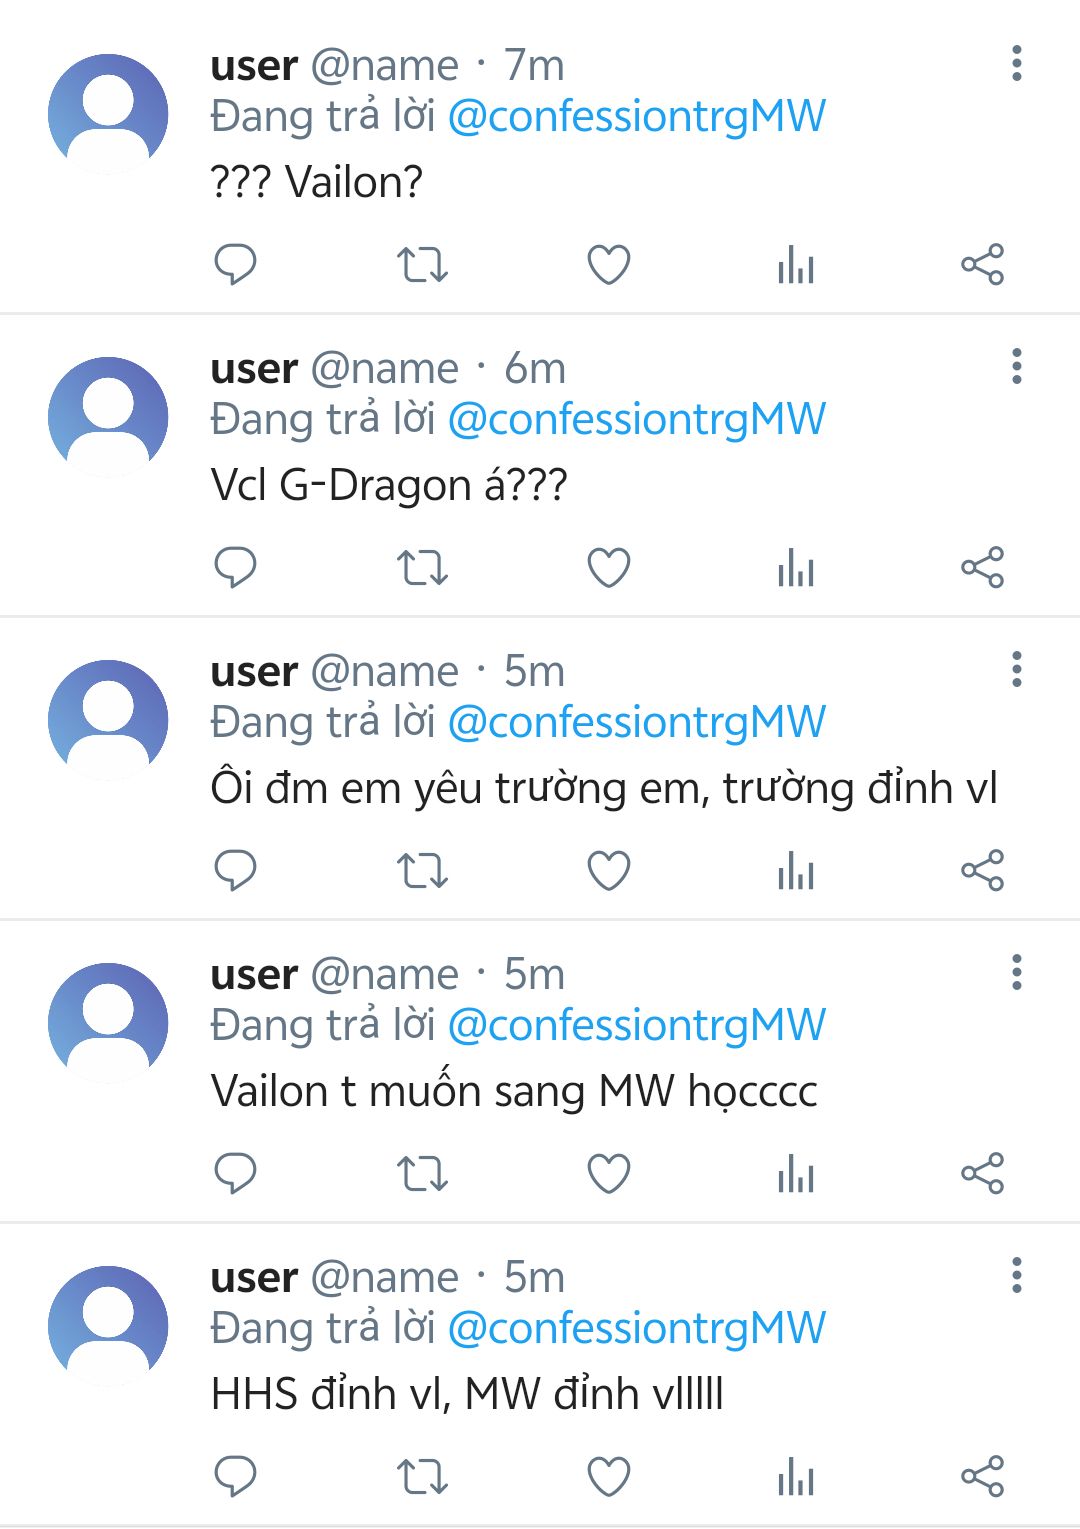This screenshot has height=1529, width=1080.
Task: Reply to the 'Ôi đm em yêu trường' tweet
Action: pos(236,871)
